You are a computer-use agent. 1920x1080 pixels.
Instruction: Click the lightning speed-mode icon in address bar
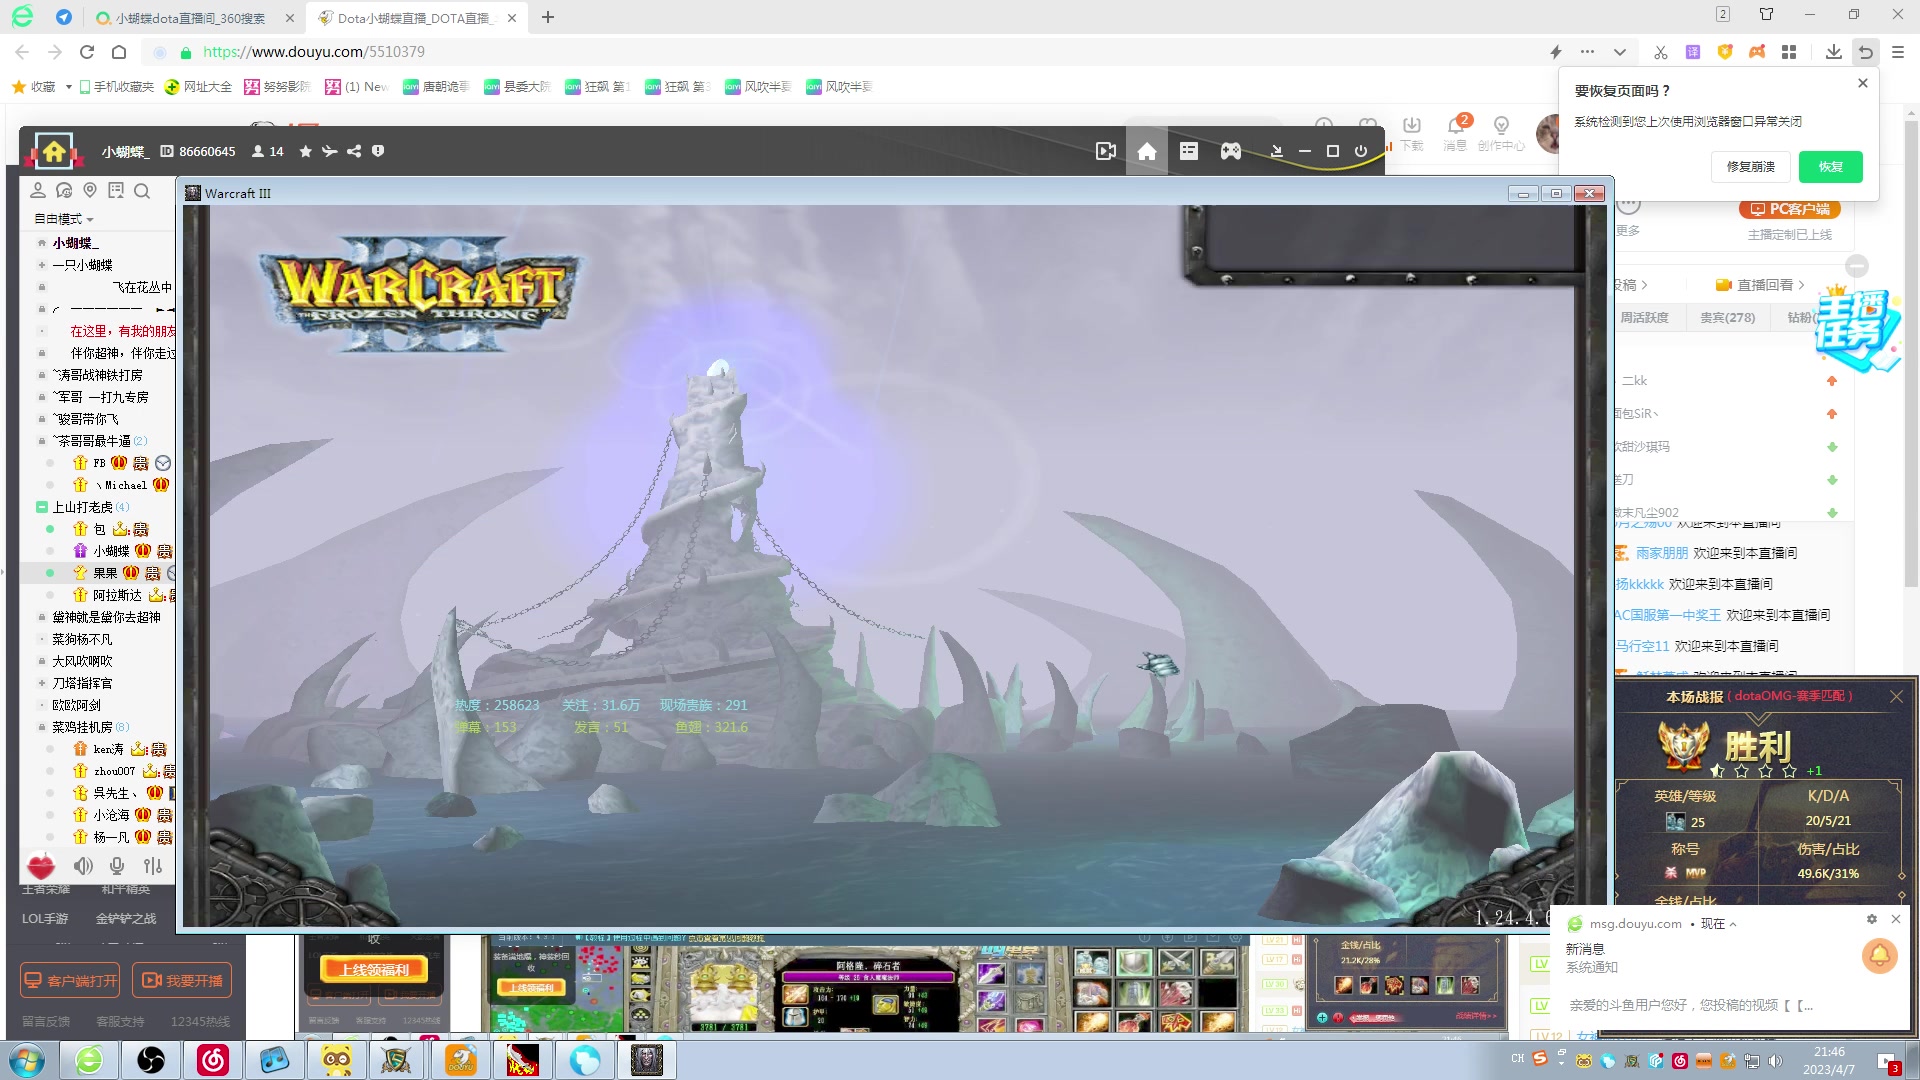1556,52
